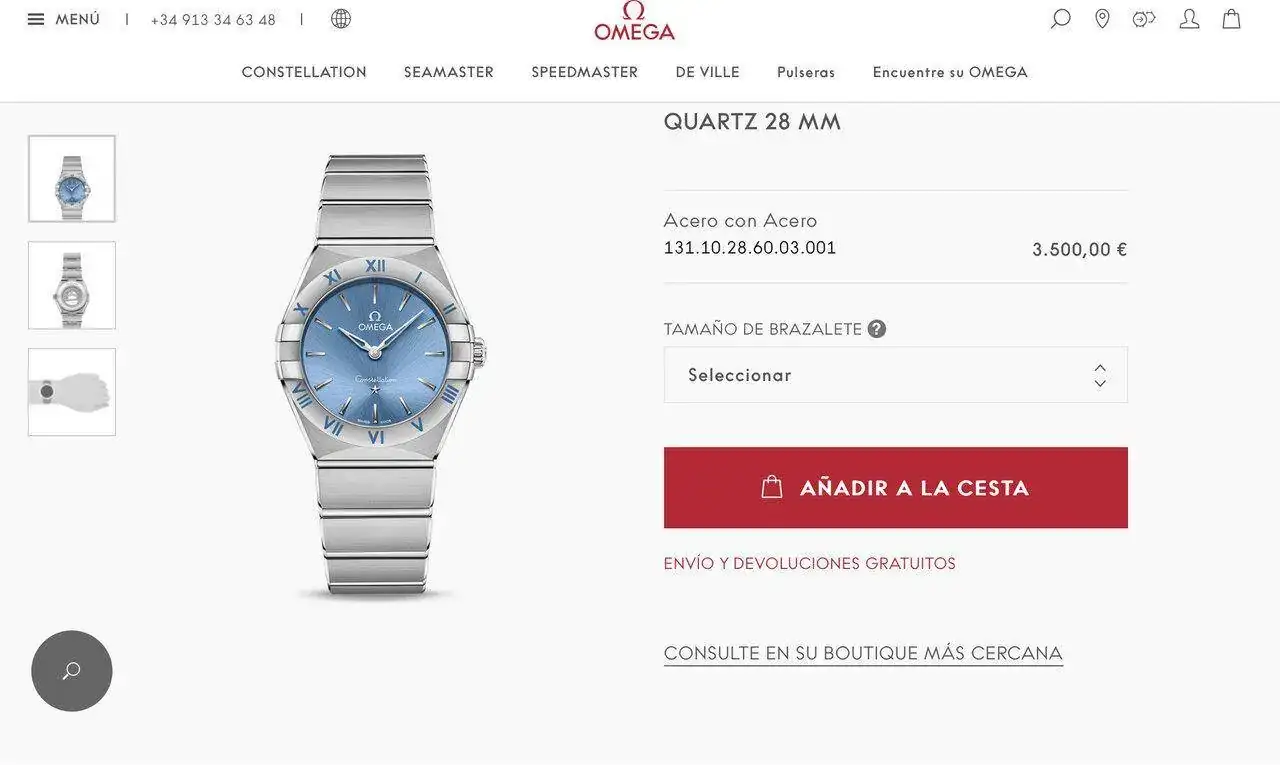1280x765 pixels.
Task: Click the round gray zoom button
Action: pyautogui.click(x=72, y=671)
